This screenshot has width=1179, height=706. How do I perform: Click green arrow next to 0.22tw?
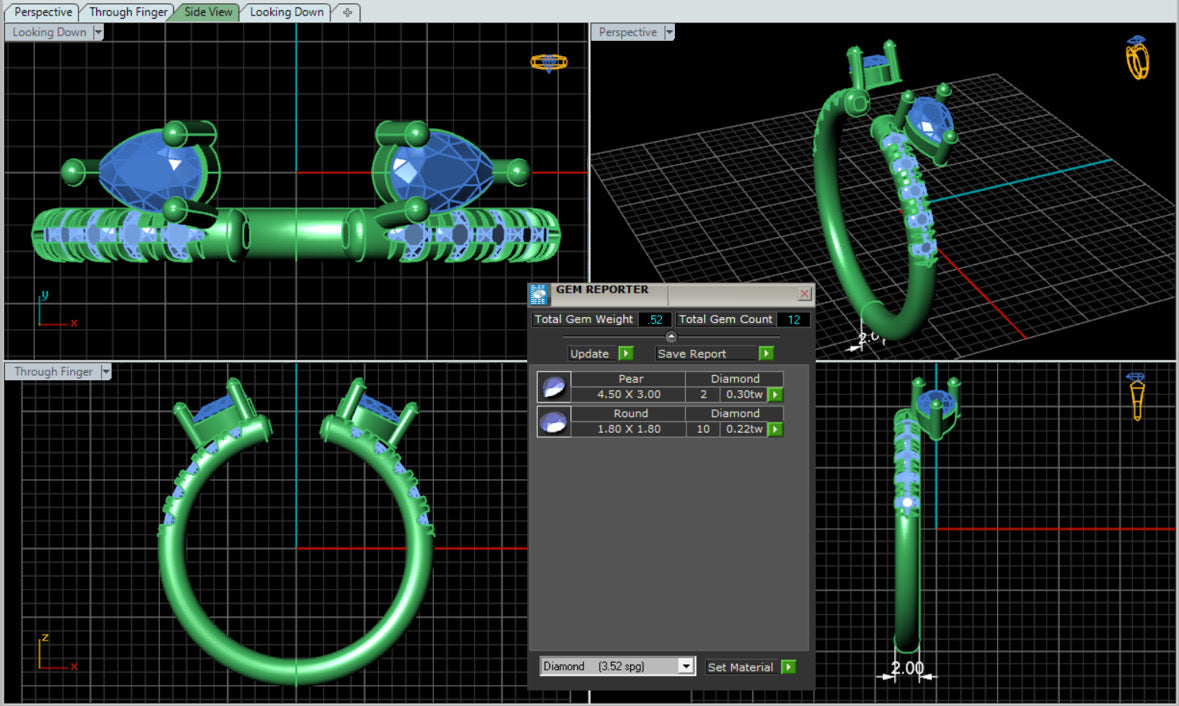coord(775,429)
